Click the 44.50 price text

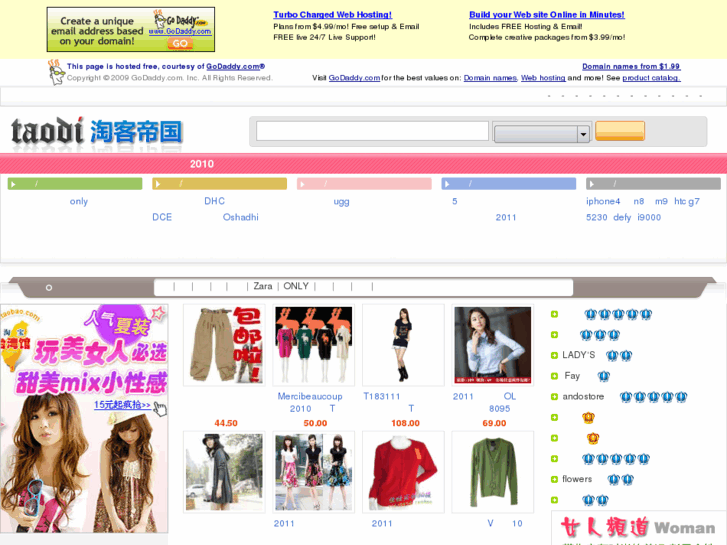tap(226, 423)
